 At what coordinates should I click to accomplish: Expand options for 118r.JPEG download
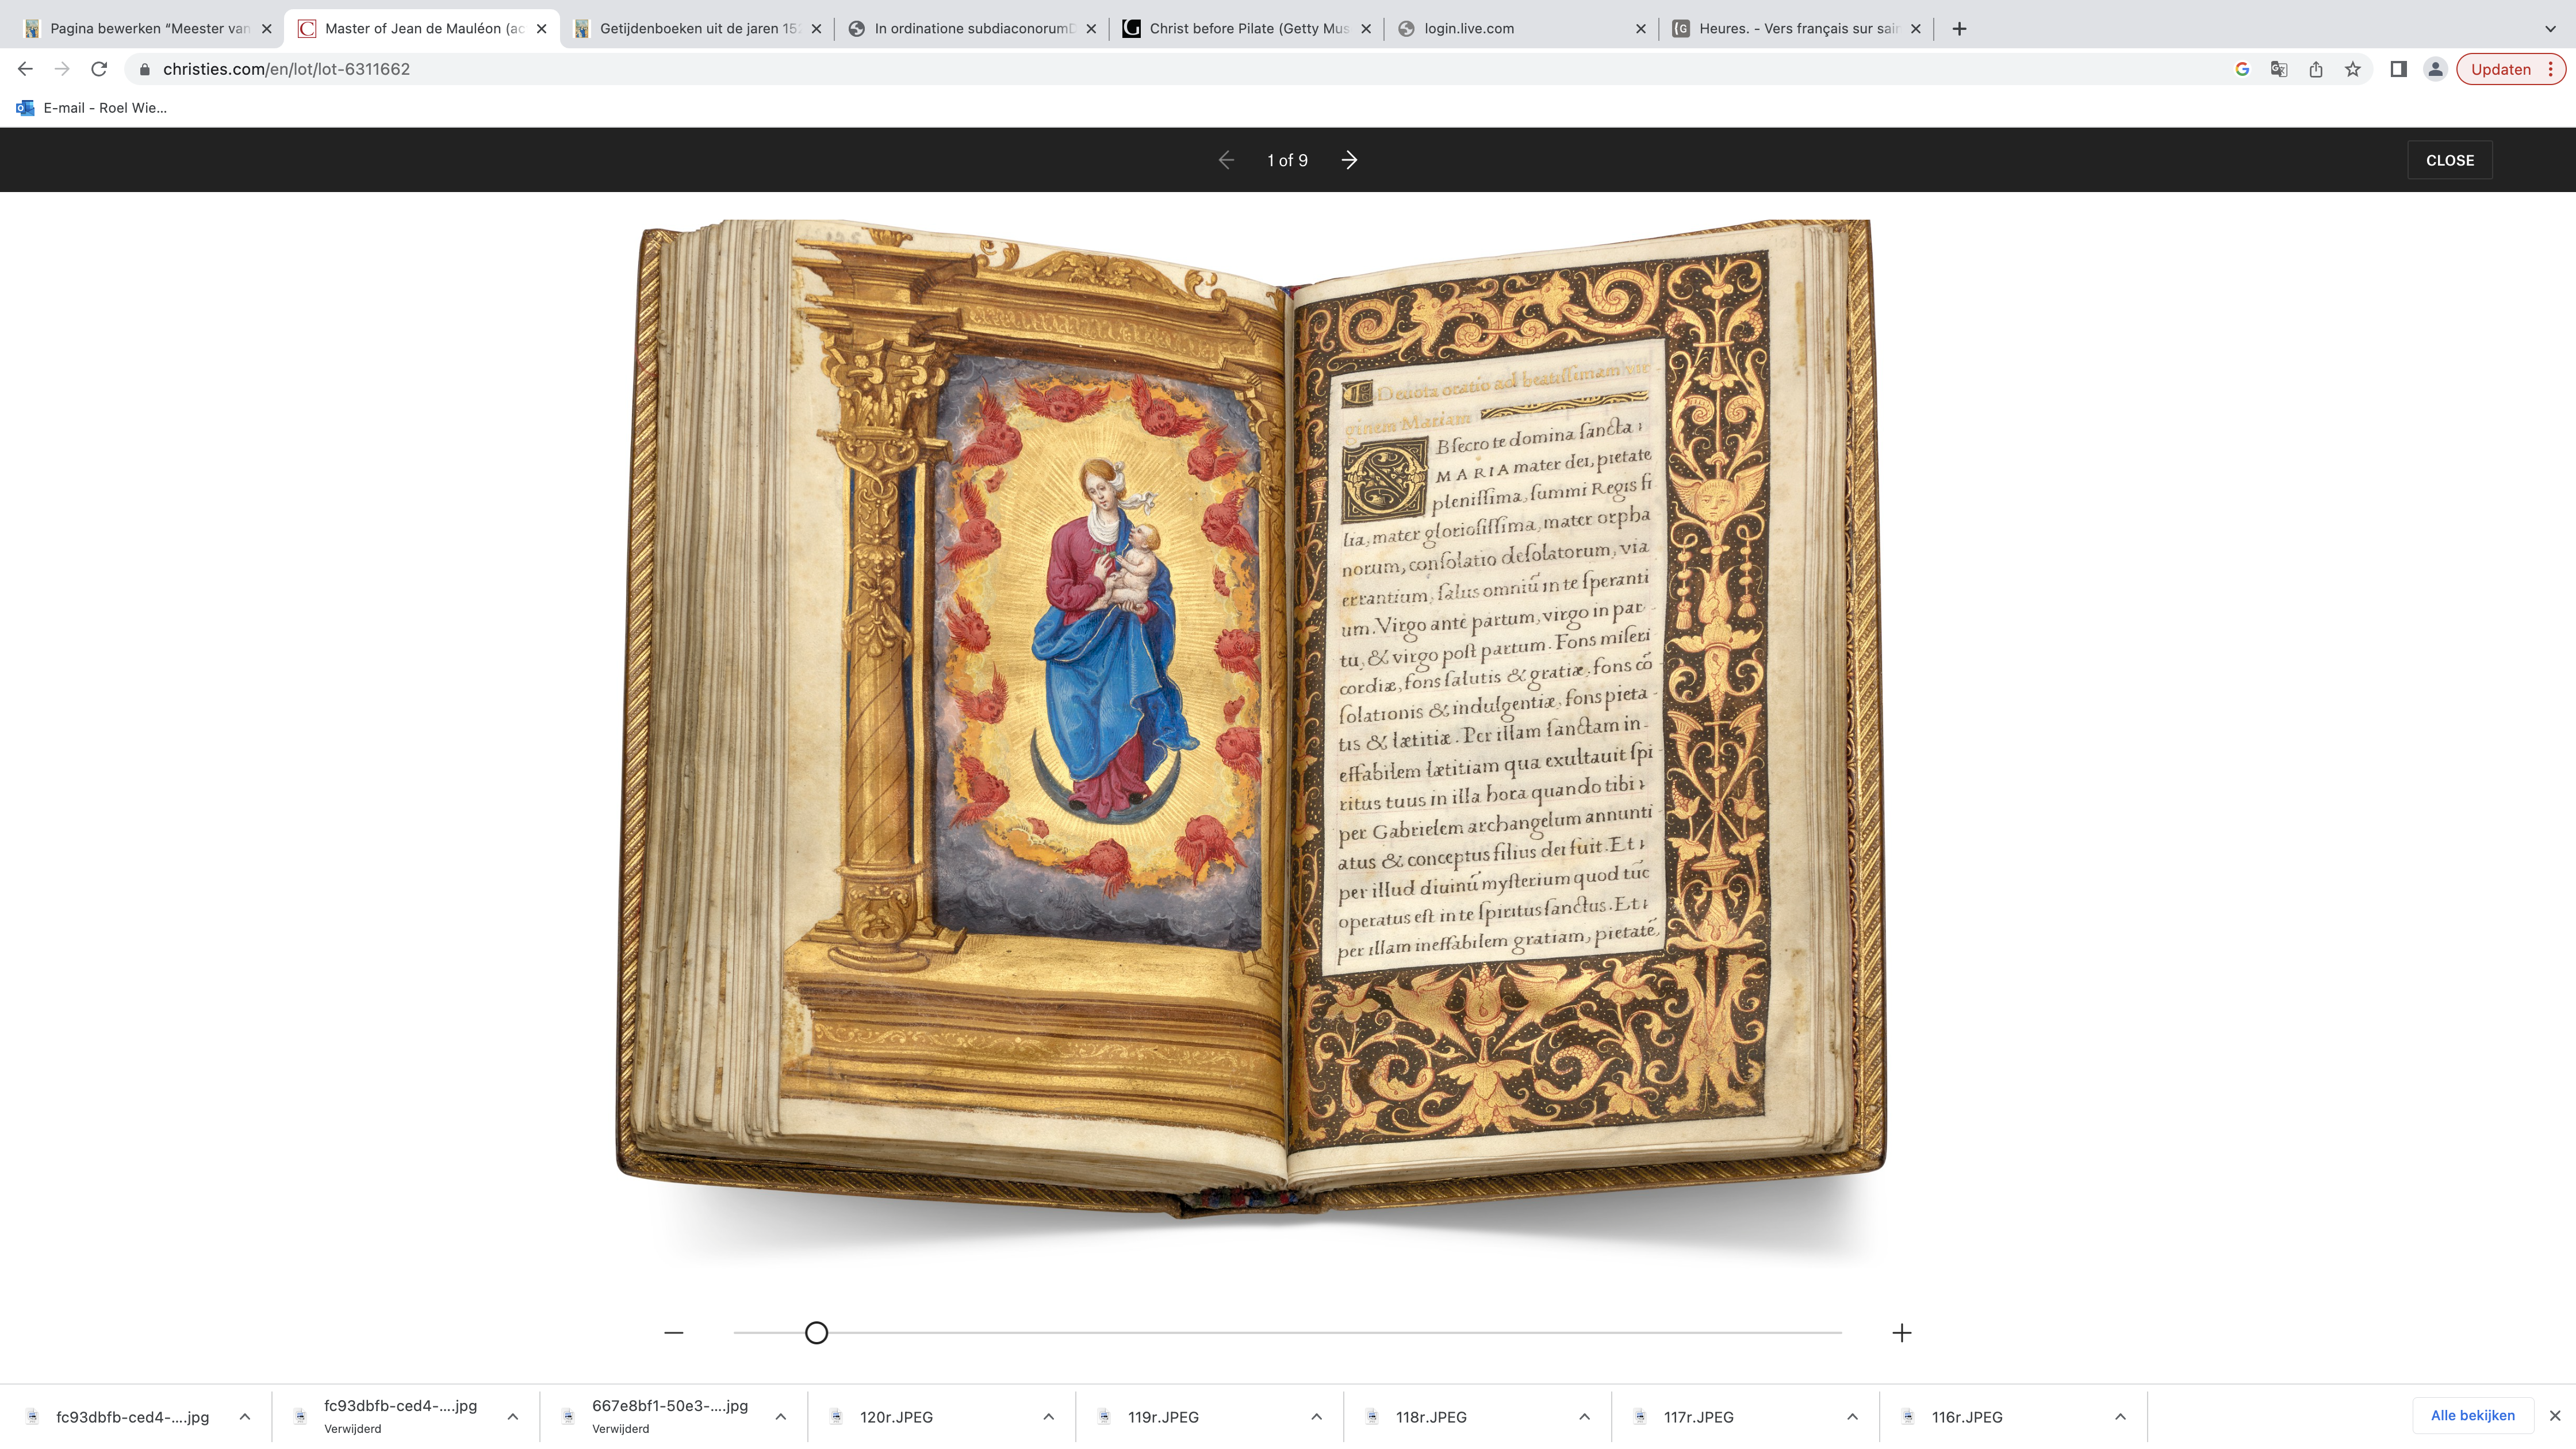1585,1417
